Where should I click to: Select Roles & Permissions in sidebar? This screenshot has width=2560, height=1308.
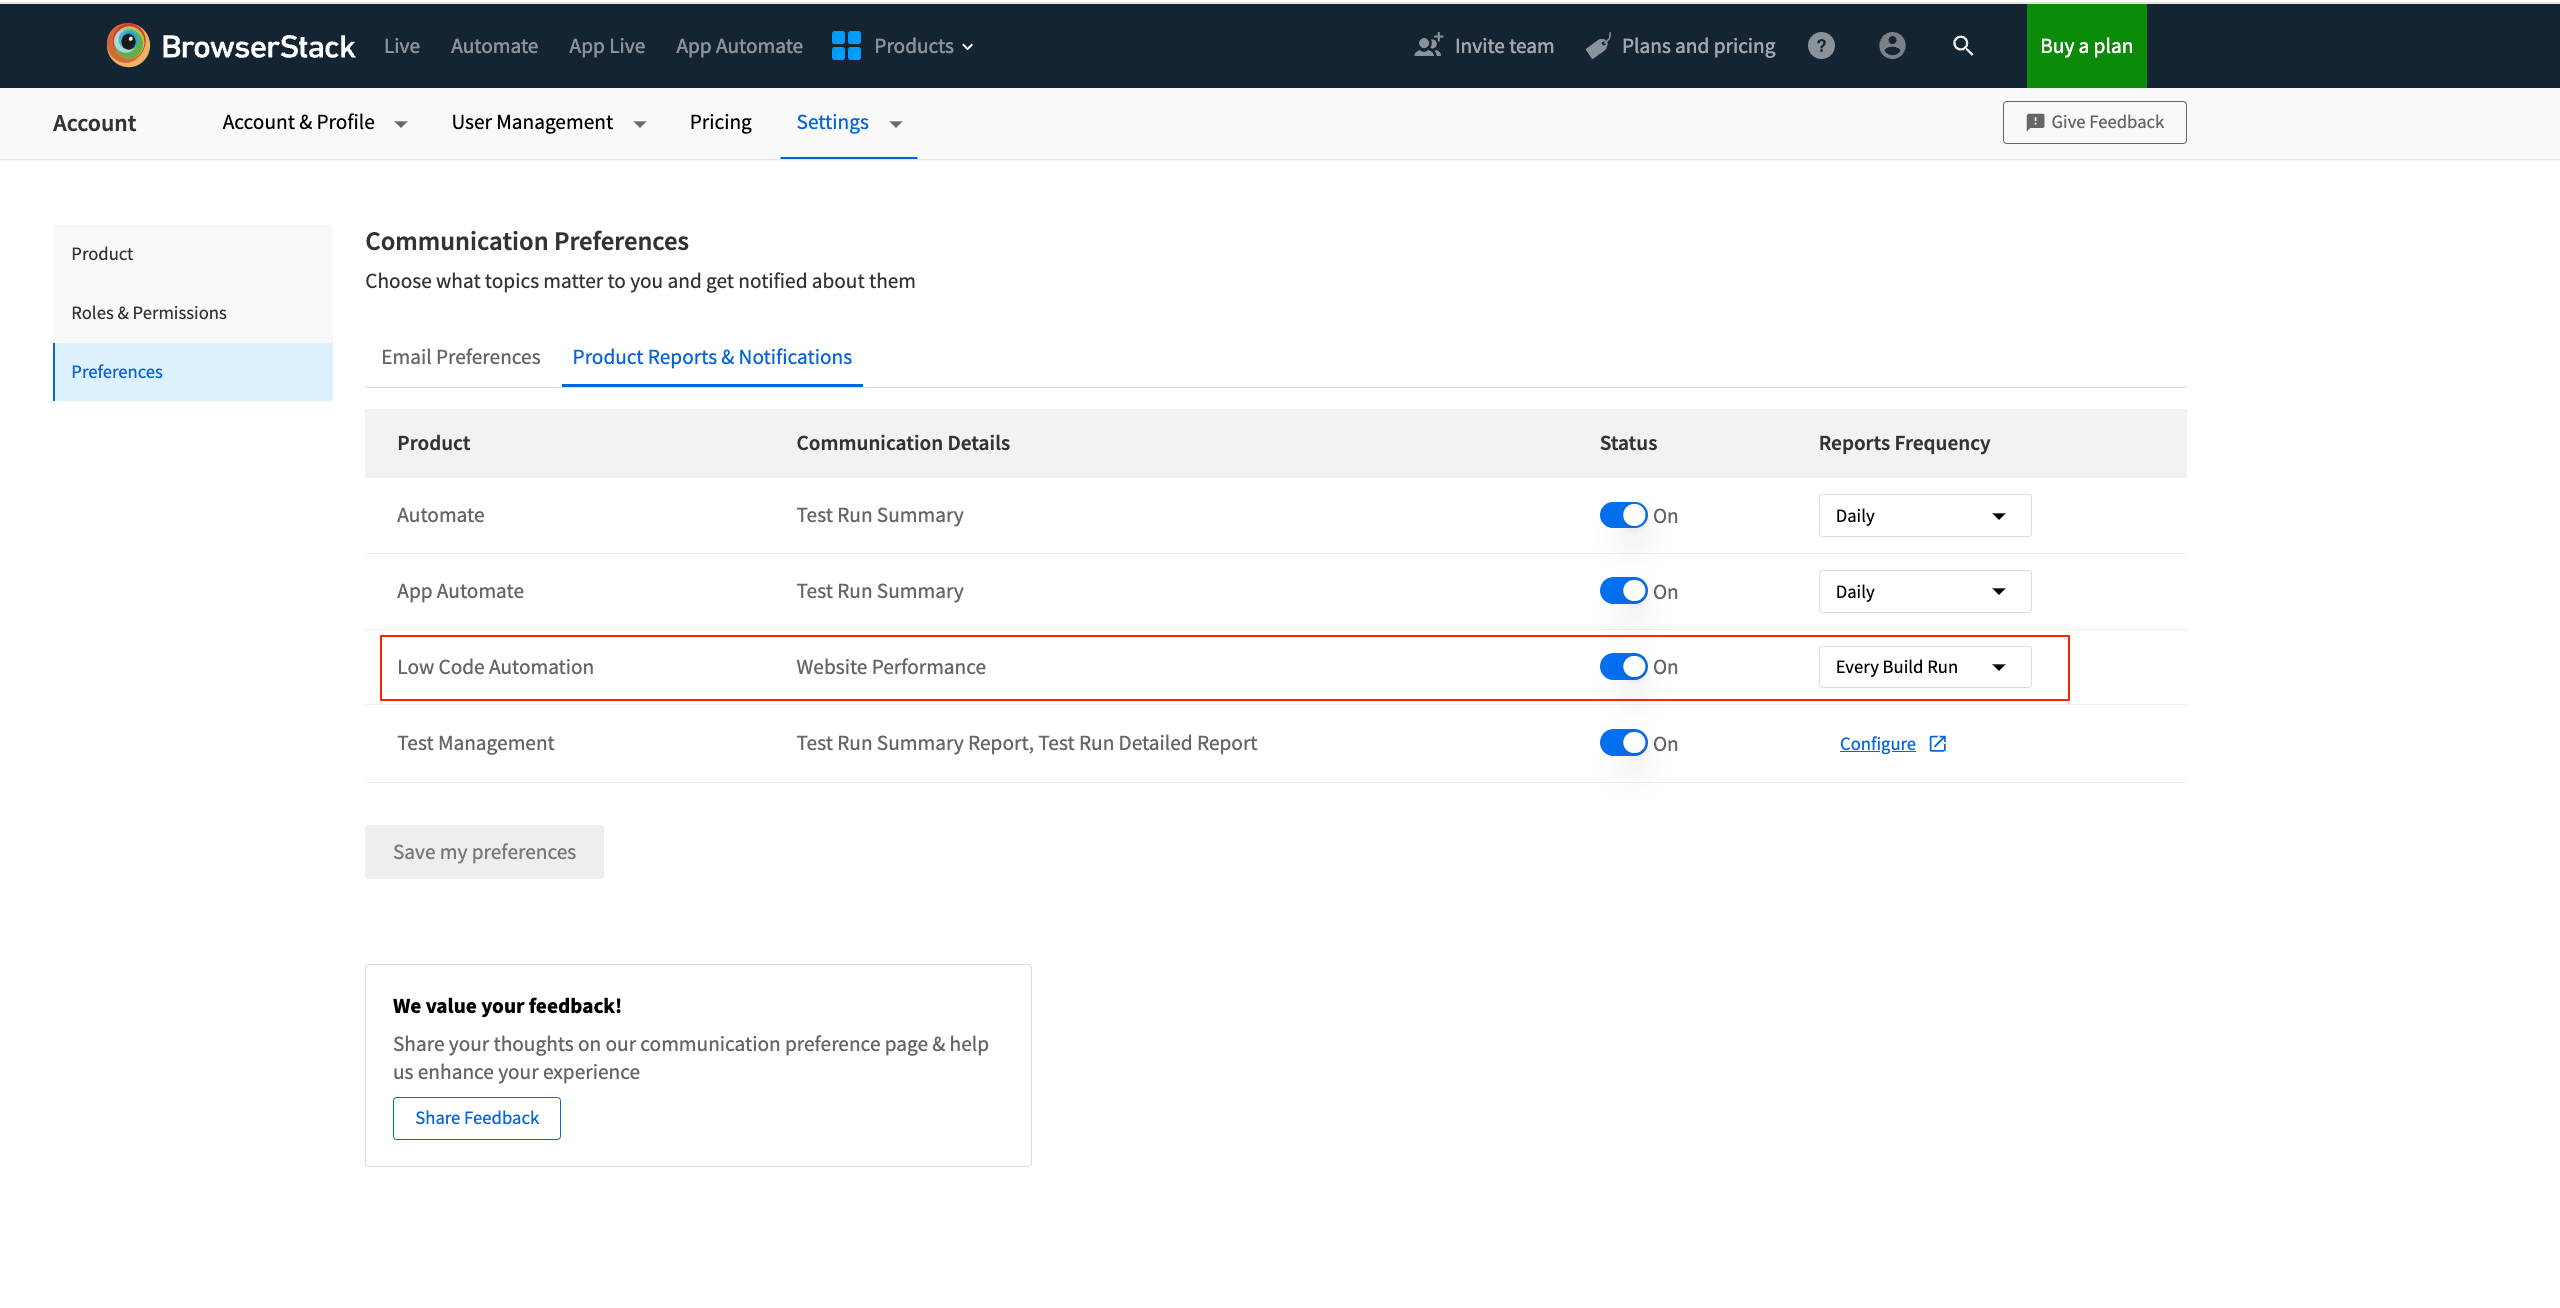pos(193,313)
